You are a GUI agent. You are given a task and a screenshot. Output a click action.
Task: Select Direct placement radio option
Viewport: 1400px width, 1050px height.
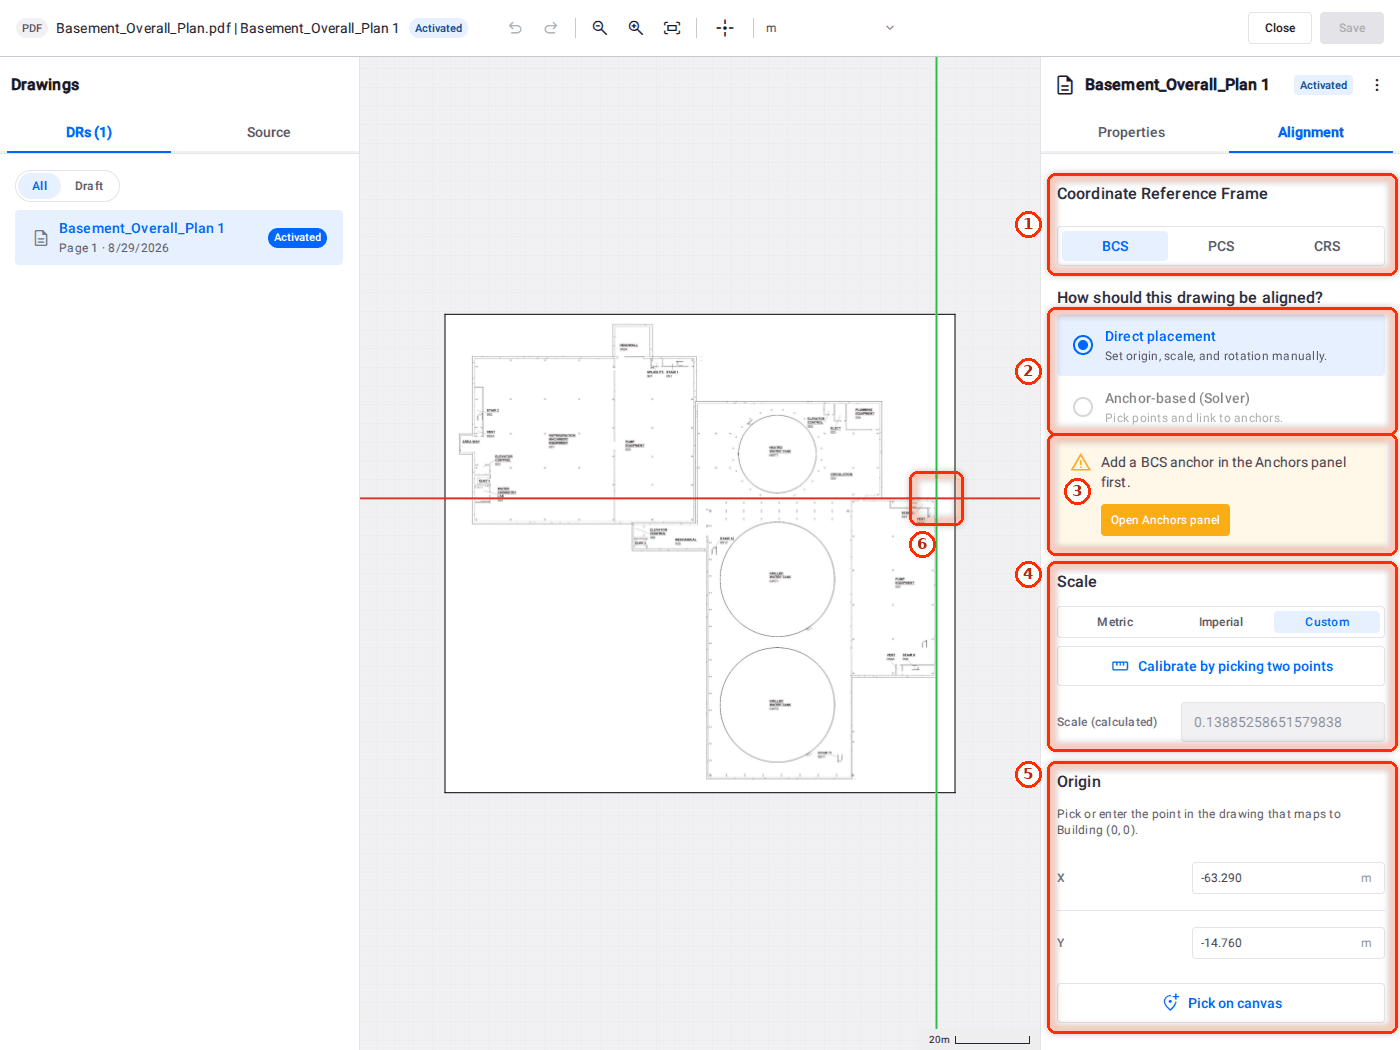tap(1083, 345)
